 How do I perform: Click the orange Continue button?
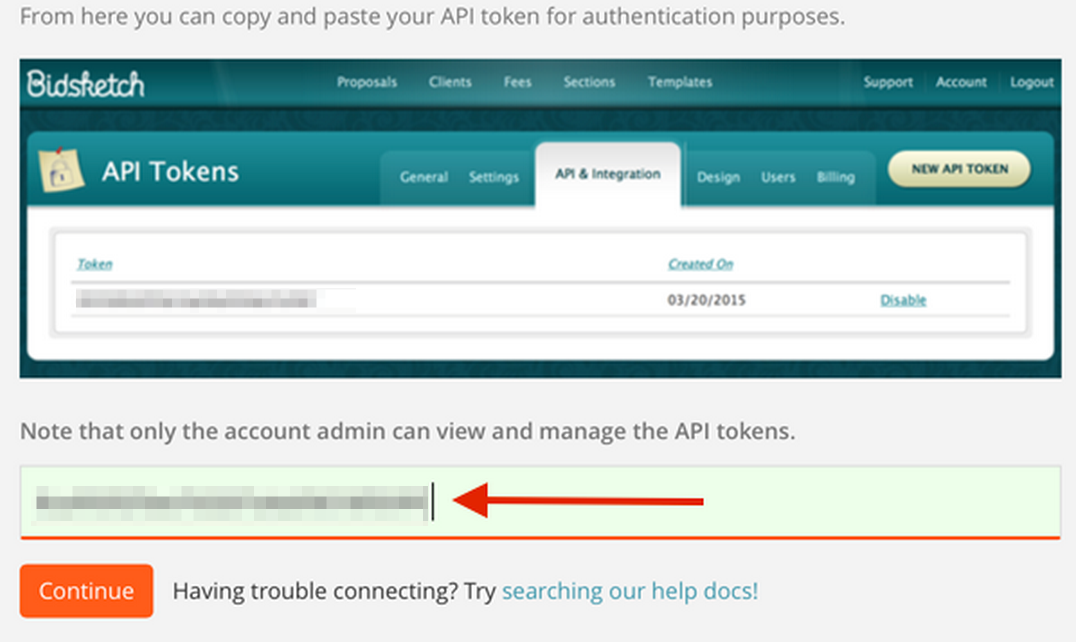(x=86, y=591)
